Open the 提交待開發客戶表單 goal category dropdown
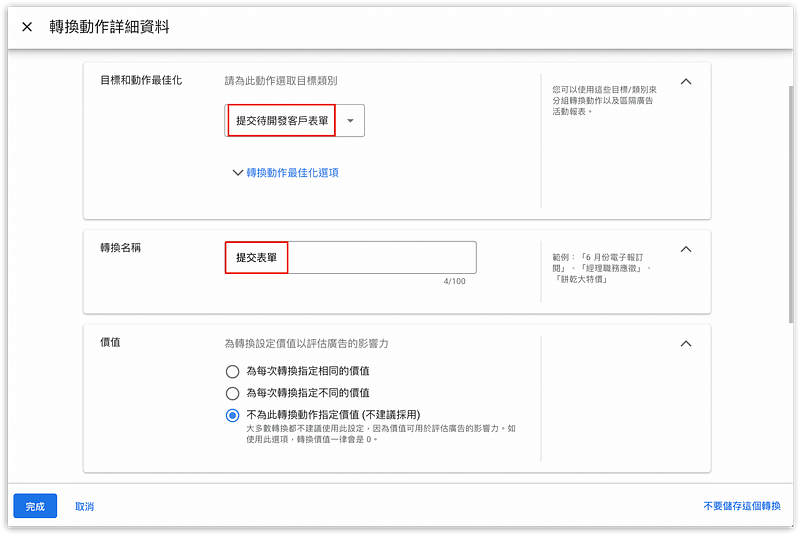This screenshot has width=800, height=535. [294, 120]
